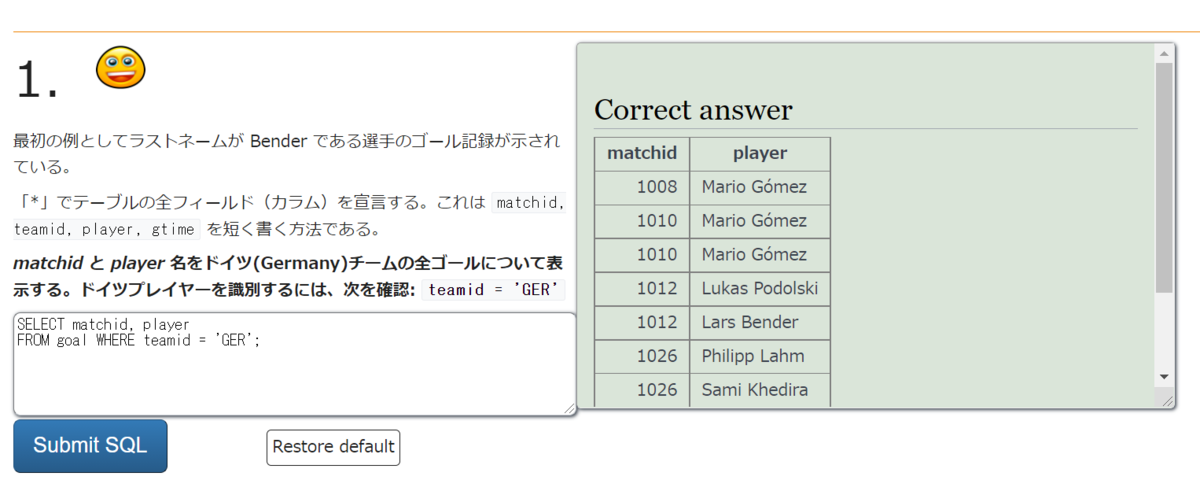Click the resize grip of the results panel
The width and height of the screenshot is (1200, 491).
point(1165,399)
